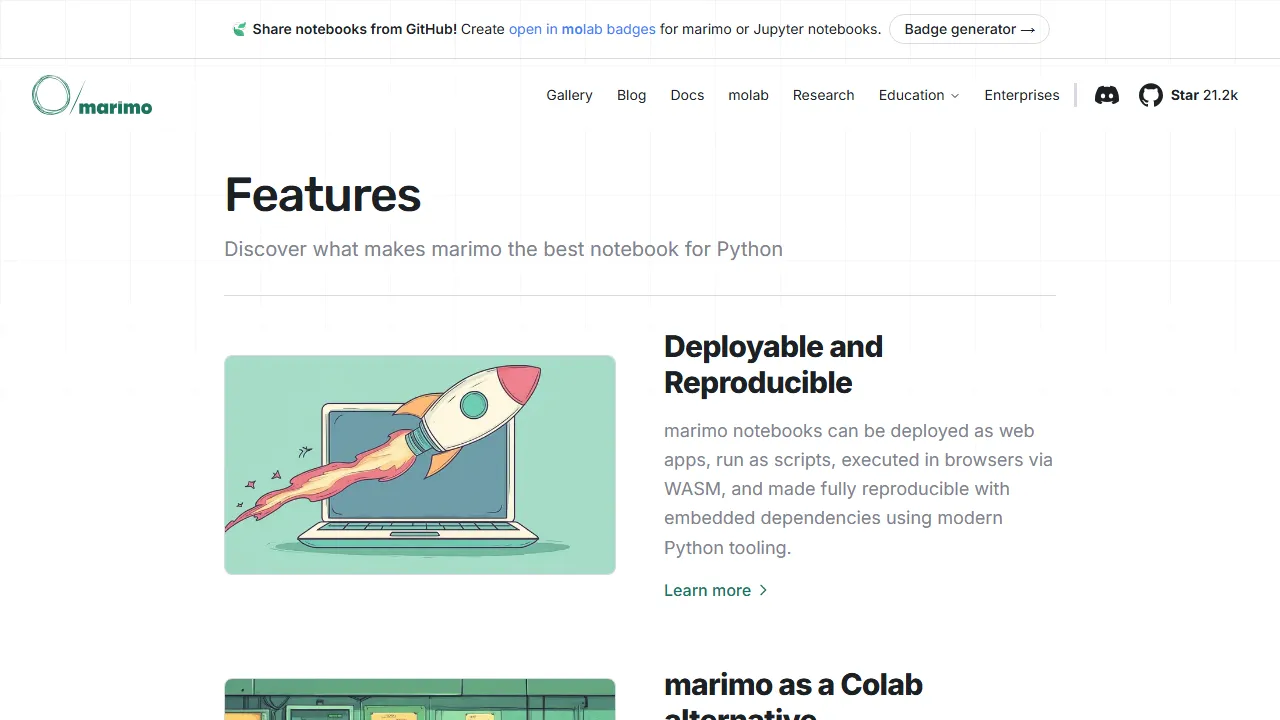The image size is (1280, 720).
Task: Open the Gallery page
Action: pyautogui.click(x=569, y=95)
